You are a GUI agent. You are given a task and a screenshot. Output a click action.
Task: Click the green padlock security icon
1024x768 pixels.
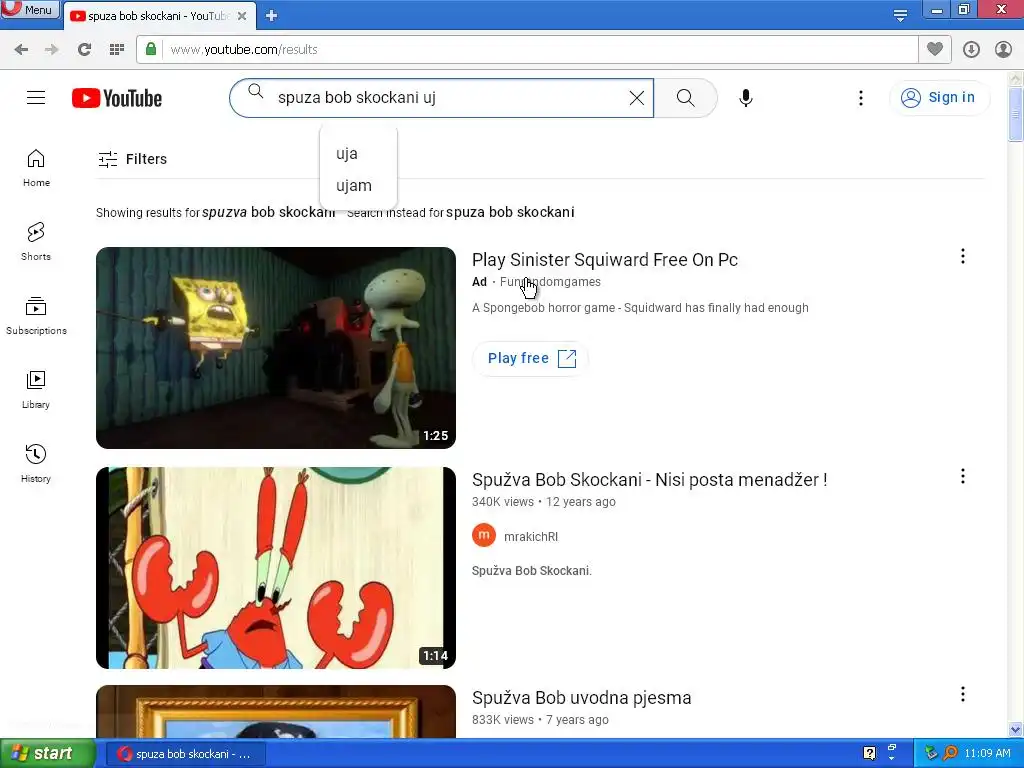coord(151,49)
